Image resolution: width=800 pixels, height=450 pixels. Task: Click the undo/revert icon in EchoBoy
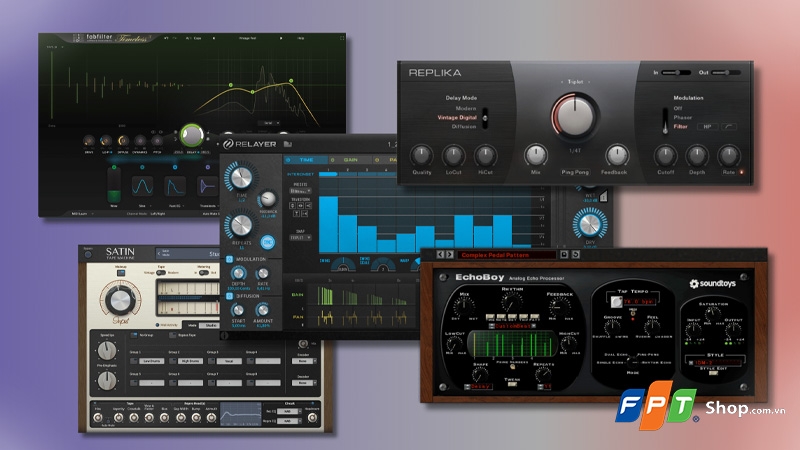click(576, 254)
